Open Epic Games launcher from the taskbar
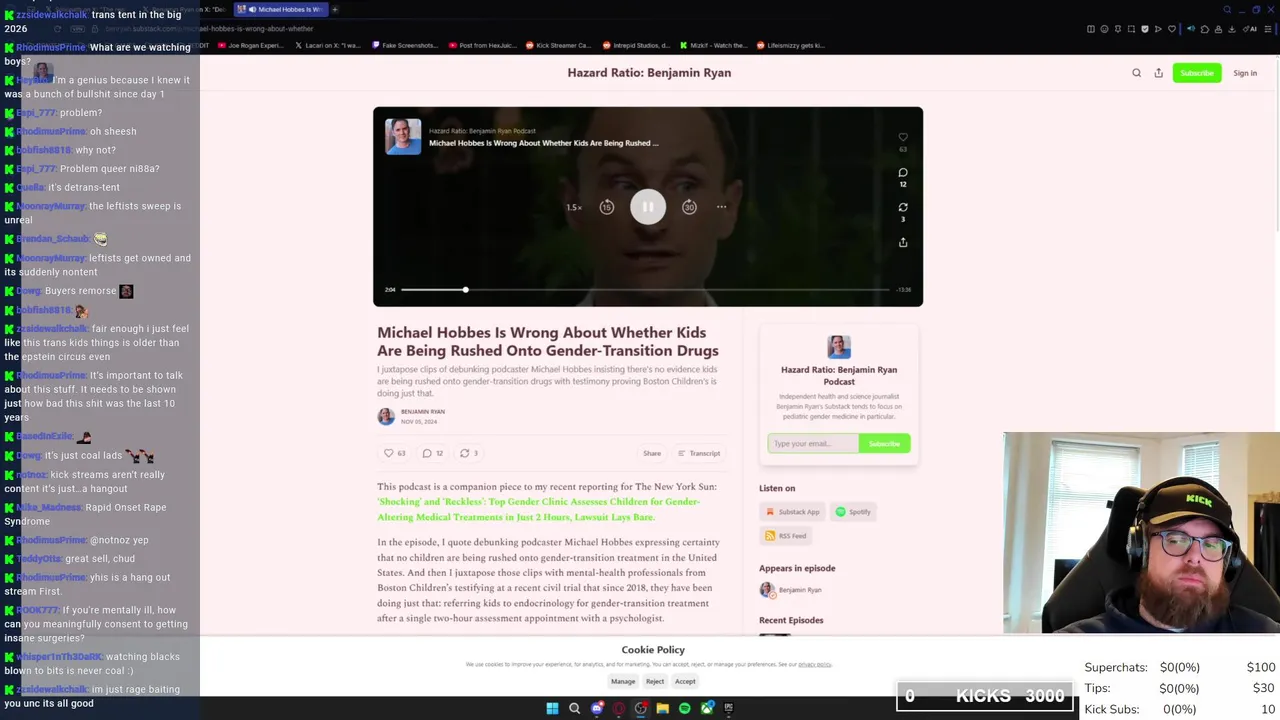This screenshot has height=720, width=1280. click(728, 708)
